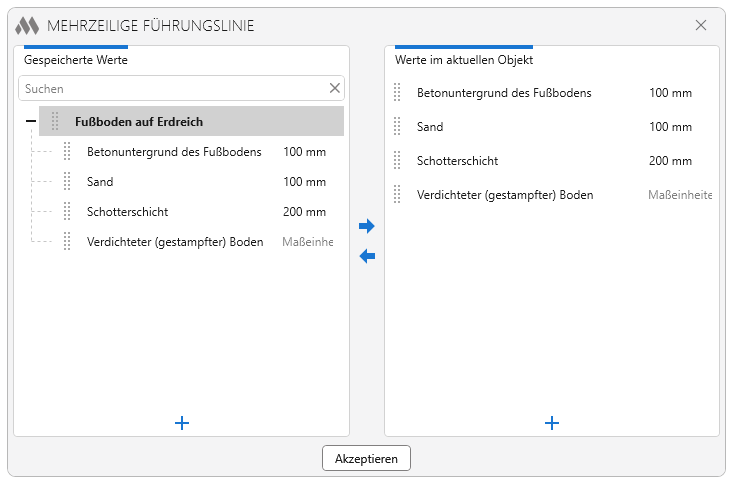The width and height of the screenshot is (732, 481).
Task: Select Sand row in saved values tree
Action: point(100,182)
